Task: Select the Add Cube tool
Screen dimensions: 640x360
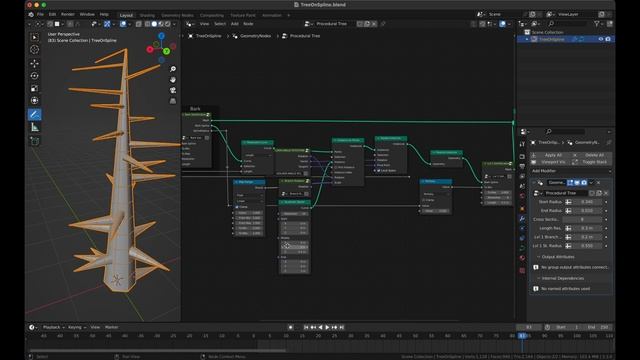Action: coord(35,141)
